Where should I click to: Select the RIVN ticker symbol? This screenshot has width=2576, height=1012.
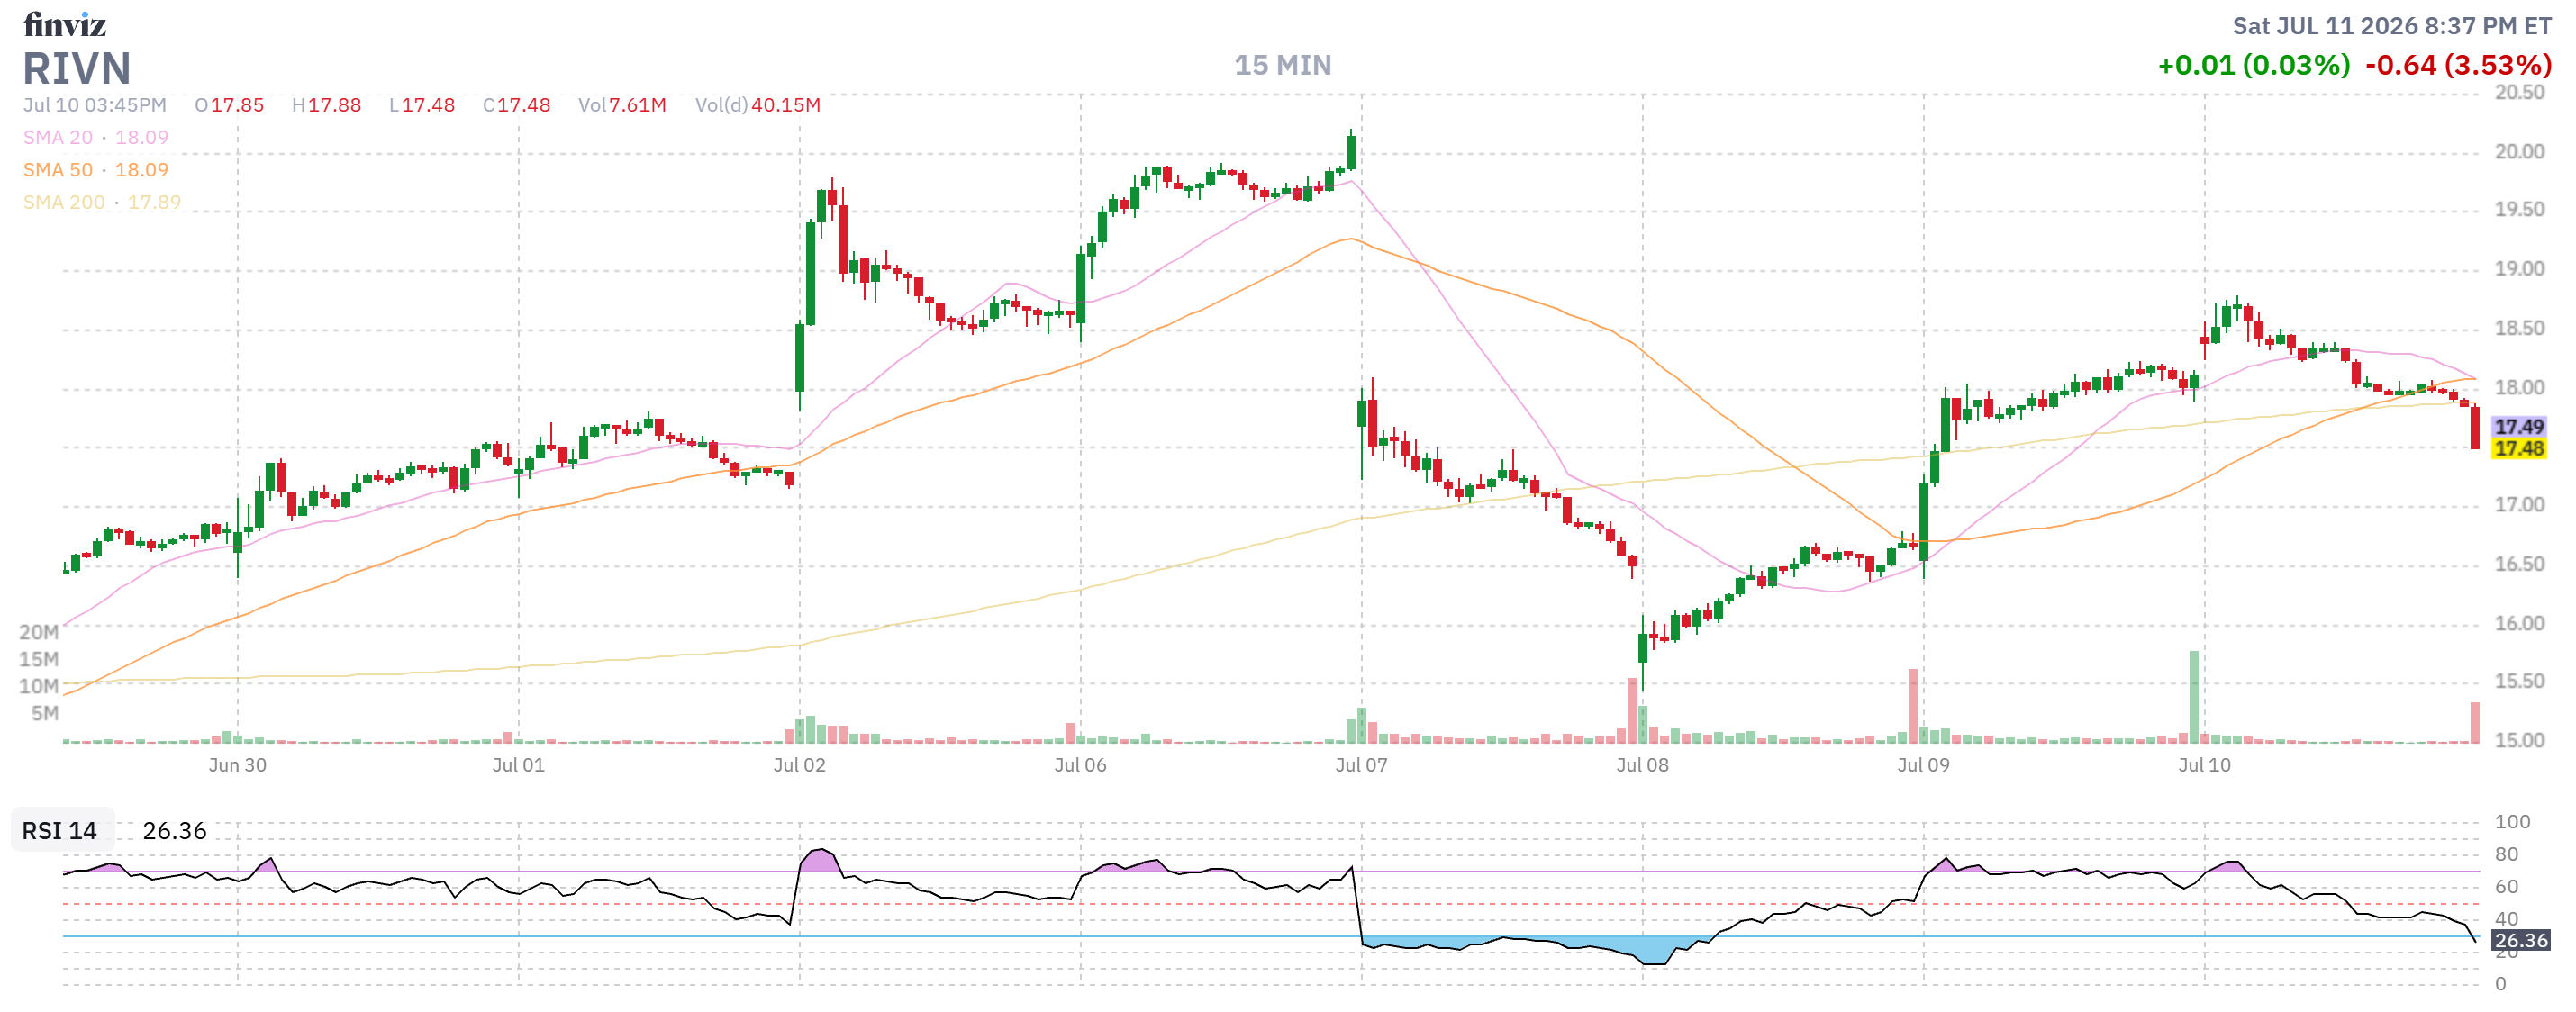pos(77,69)
